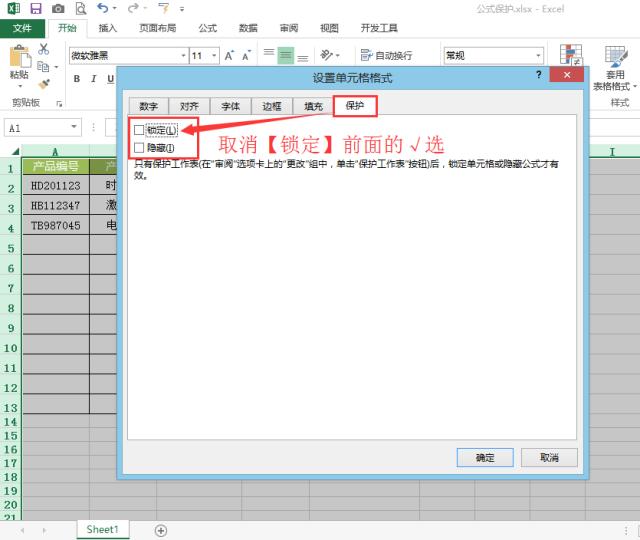Select the Format Painter brush
Screen dimensions: 640x540
tap(44, 84)
